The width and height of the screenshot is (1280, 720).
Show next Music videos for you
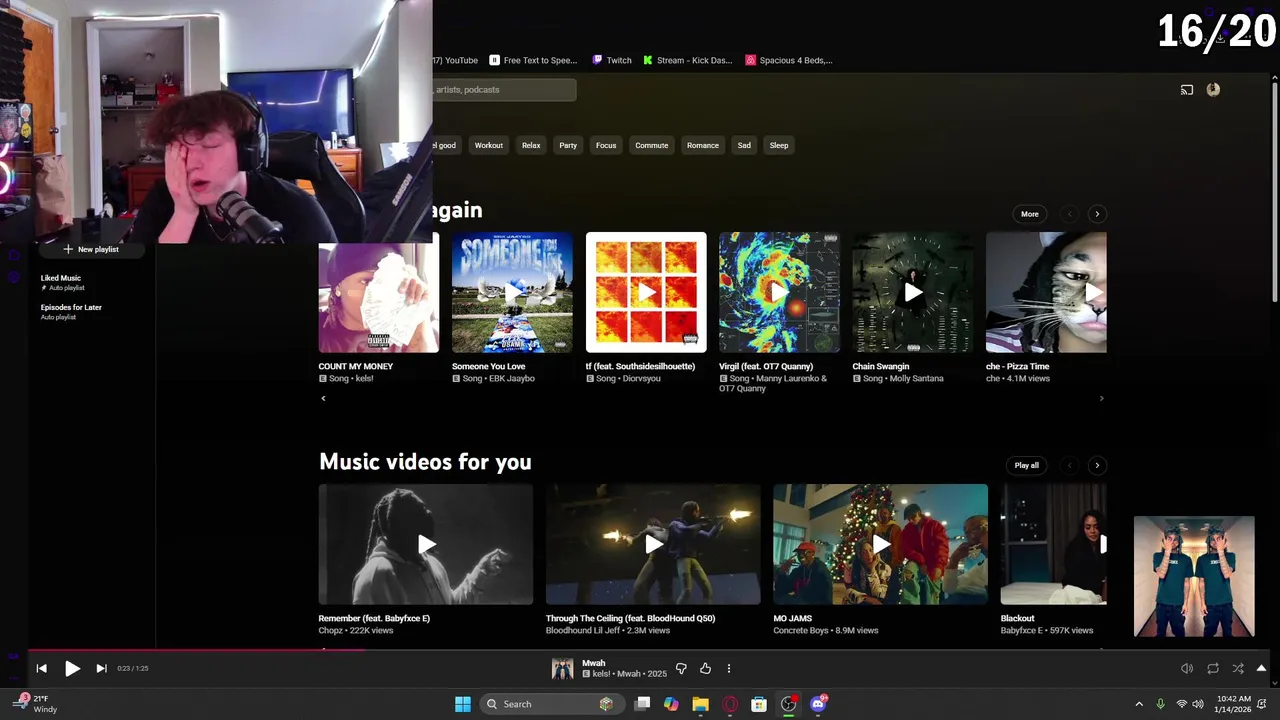1097,465
